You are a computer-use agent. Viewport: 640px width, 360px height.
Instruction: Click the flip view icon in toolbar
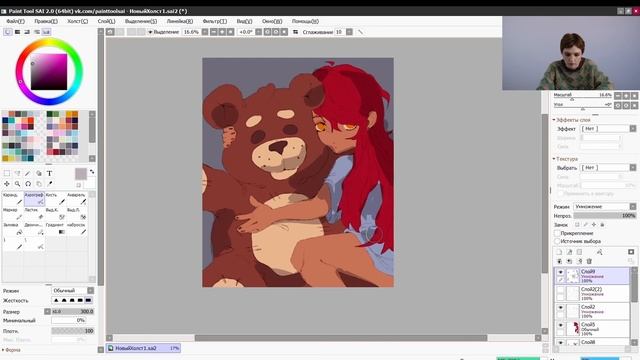pos(295,32)
